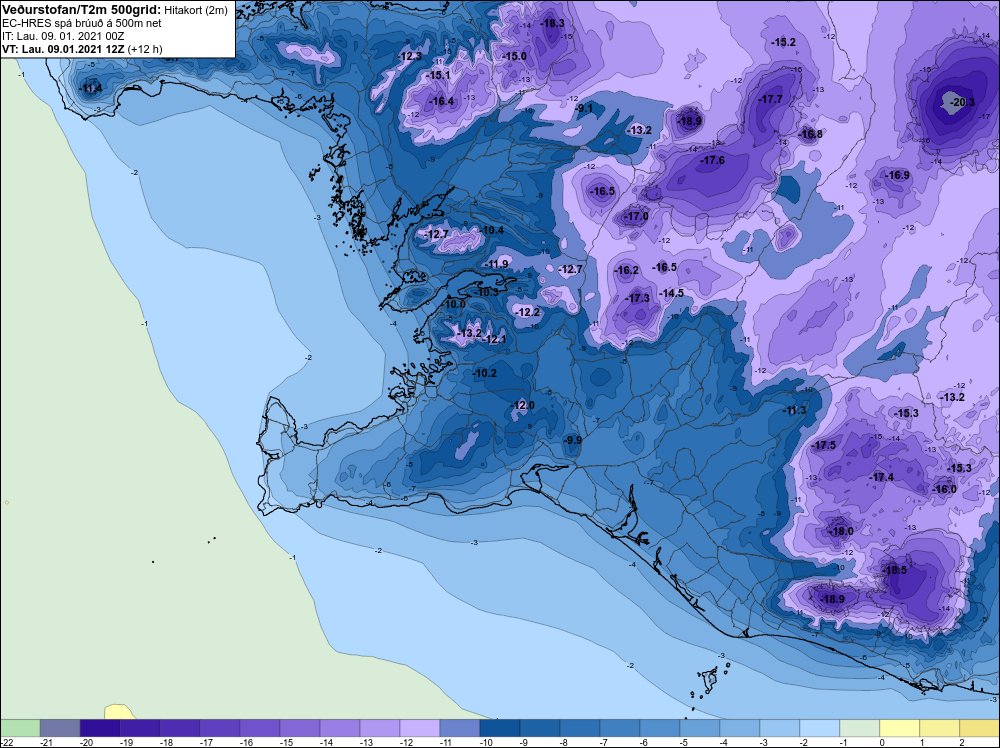Click the -16.2 temperature value

coord(626,270)
